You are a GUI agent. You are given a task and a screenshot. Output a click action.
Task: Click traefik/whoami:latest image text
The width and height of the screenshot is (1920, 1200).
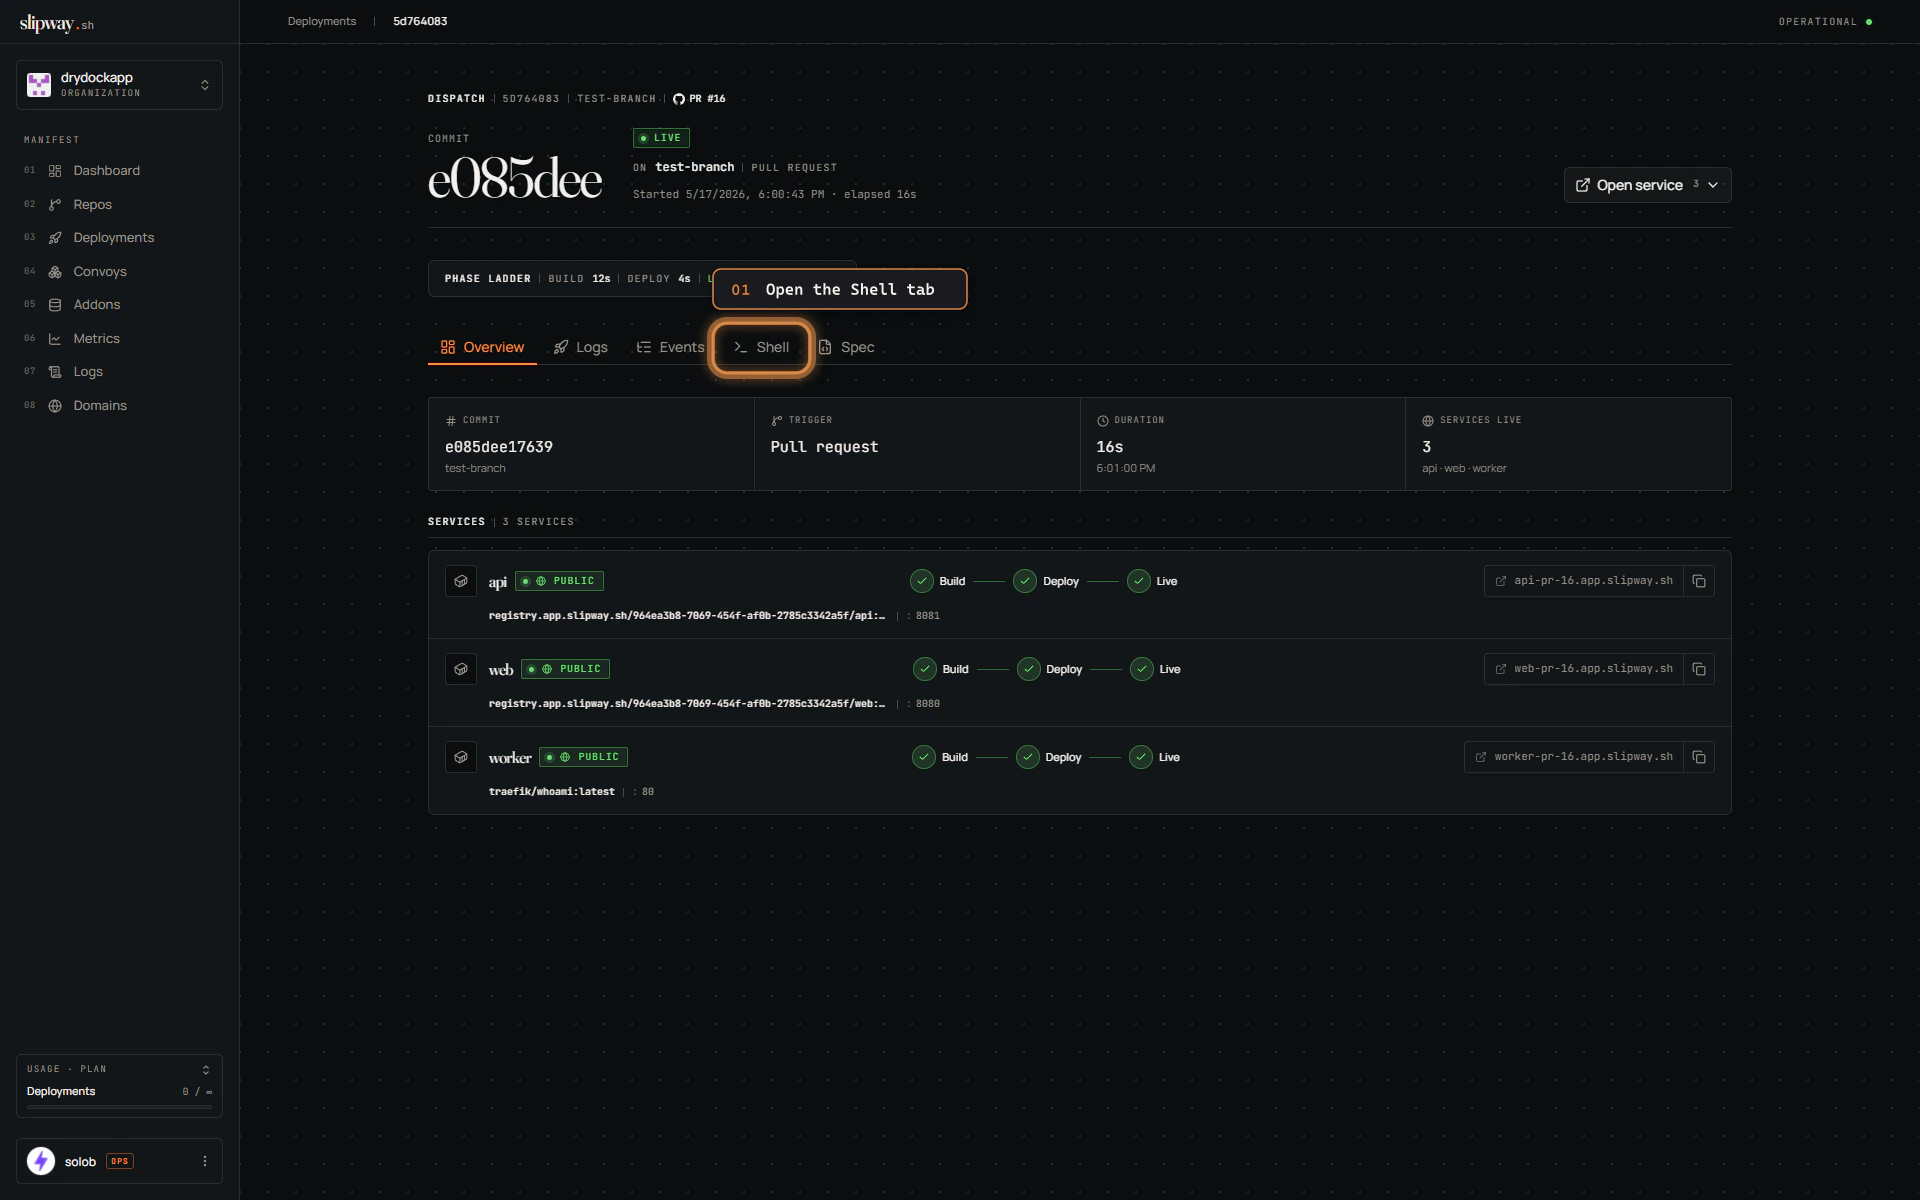pos(552,792)
